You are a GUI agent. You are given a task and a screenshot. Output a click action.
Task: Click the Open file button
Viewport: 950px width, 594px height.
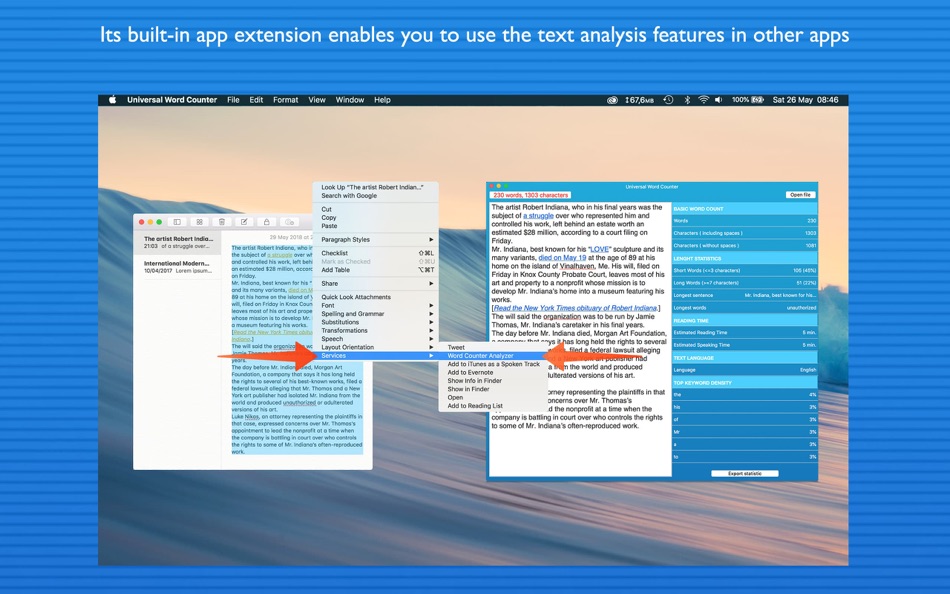coord(800,195)
